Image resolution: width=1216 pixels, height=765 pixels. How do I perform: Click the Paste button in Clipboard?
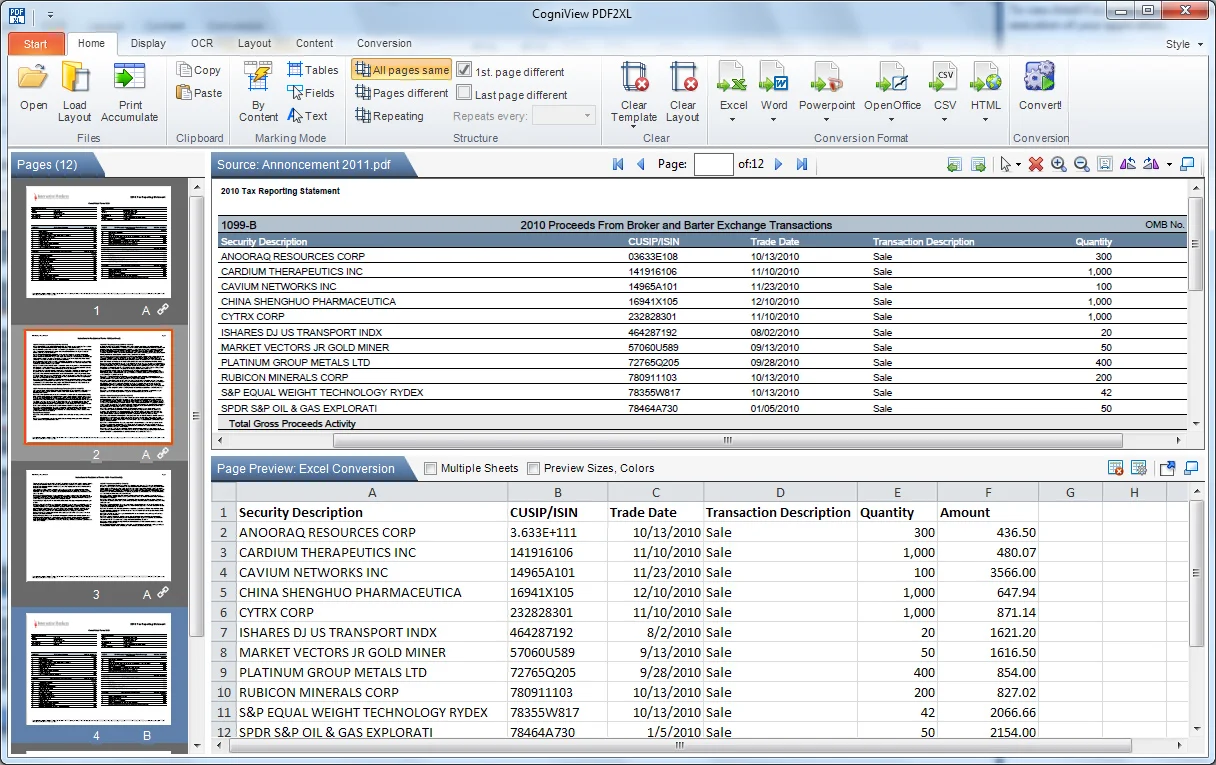[x=199, y=93]
